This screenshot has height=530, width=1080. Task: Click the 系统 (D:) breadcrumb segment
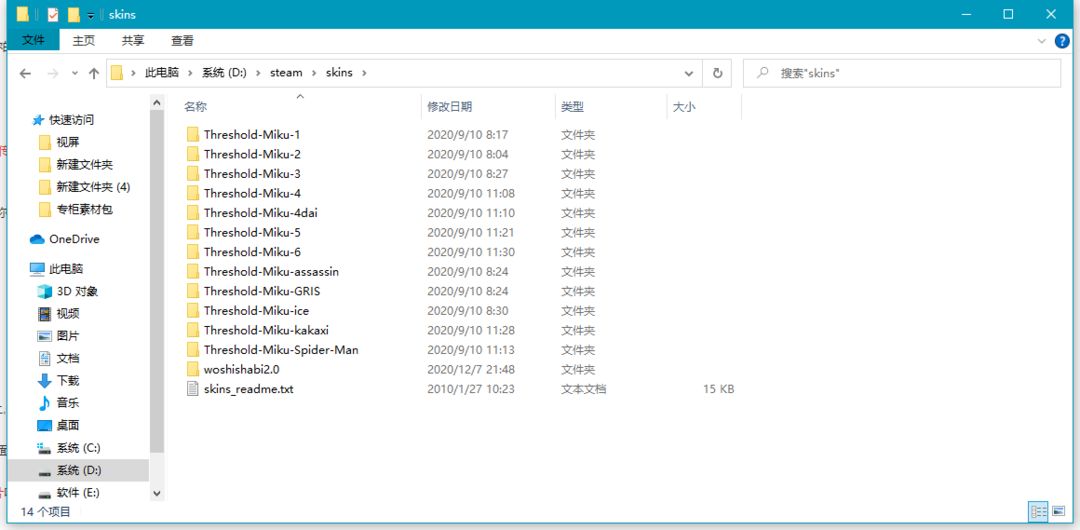224,72
